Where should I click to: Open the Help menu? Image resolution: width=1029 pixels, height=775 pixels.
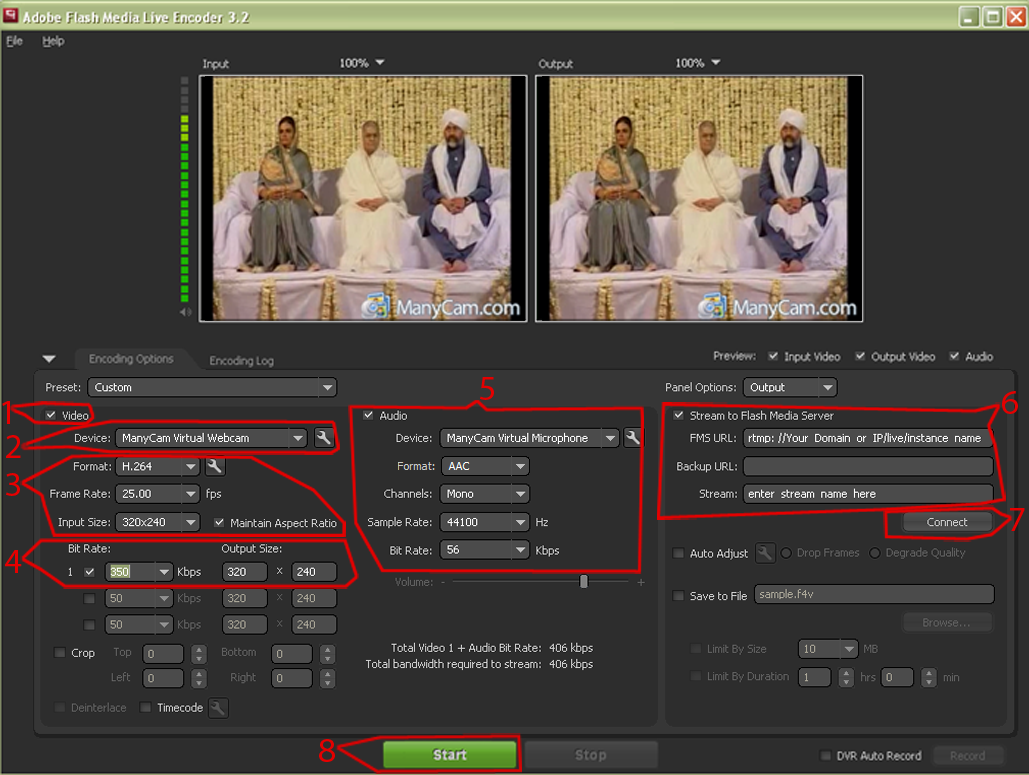(x=53, y=41)
